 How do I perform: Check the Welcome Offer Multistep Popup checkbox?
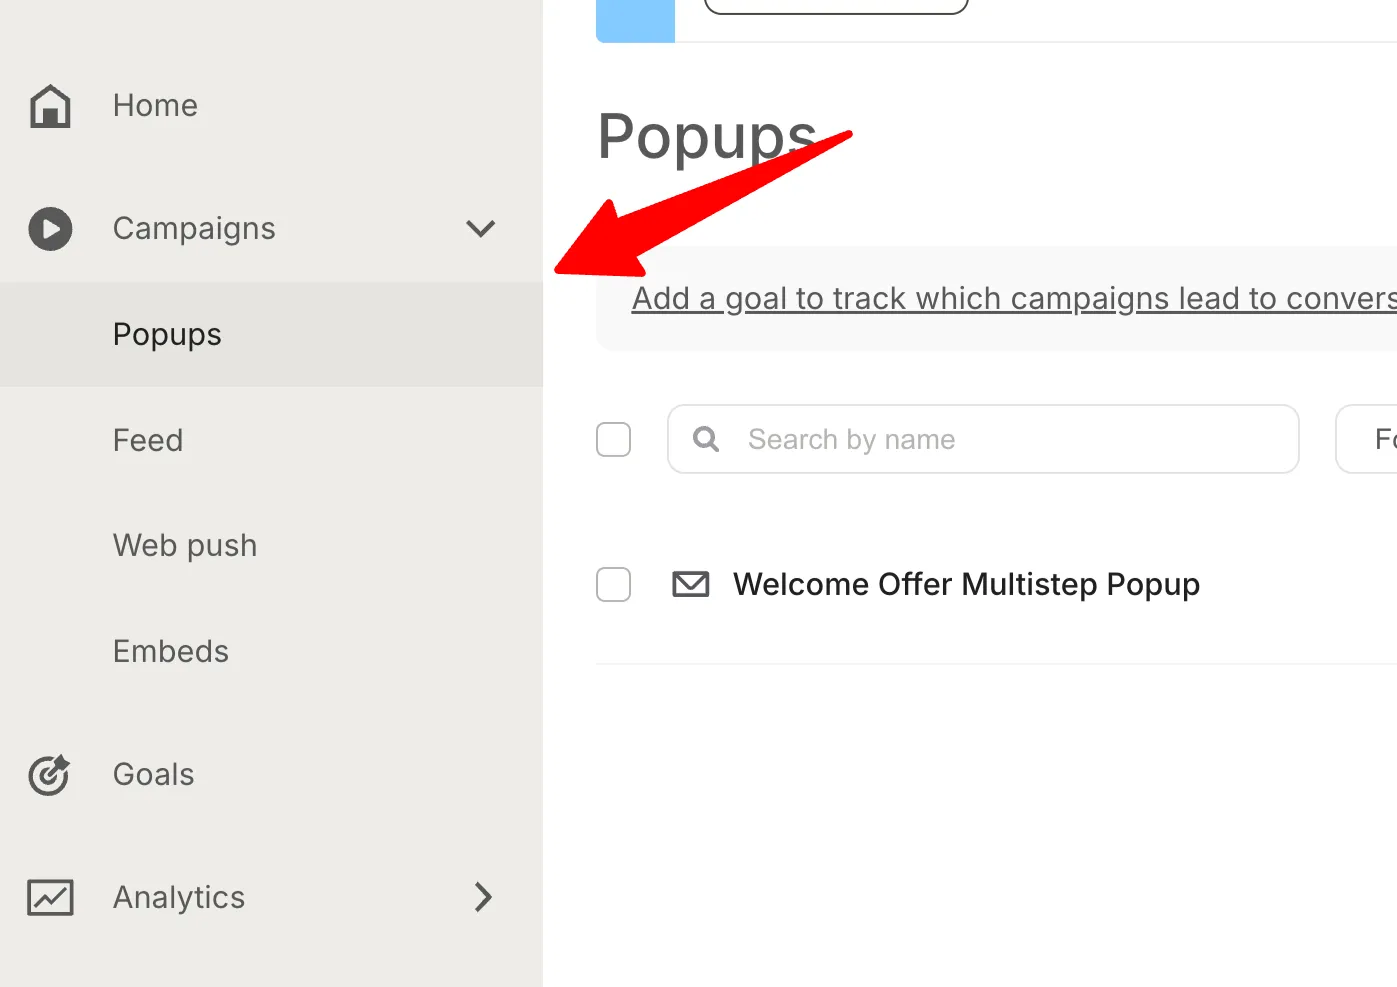(x=613, y=584)
